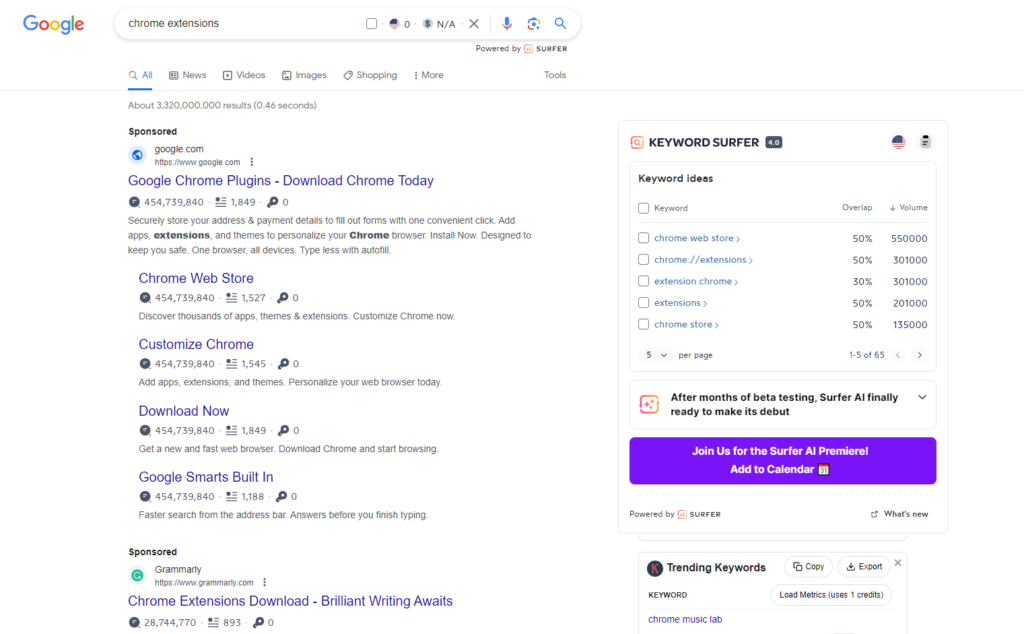Switch to the Images tab
1024x634 pixels.
pos(304,75)
